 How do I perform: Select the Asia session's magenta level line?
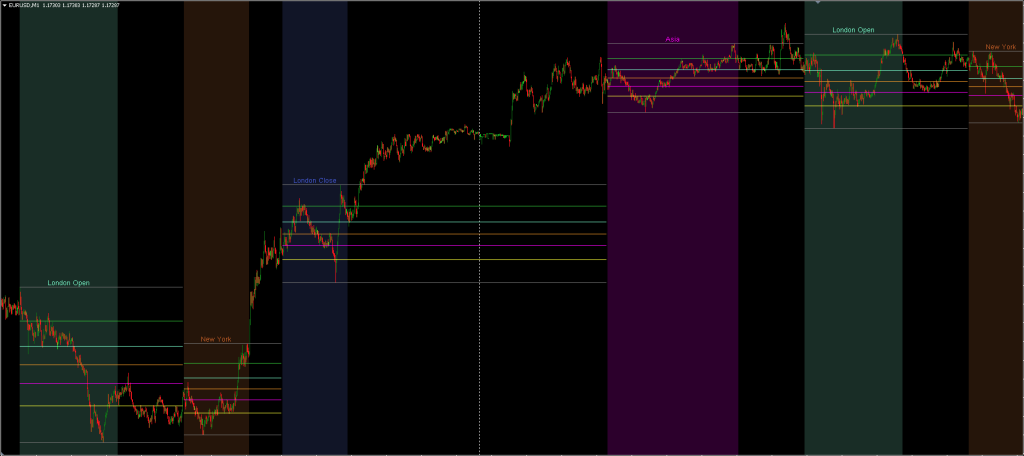(x=705, y=86)
